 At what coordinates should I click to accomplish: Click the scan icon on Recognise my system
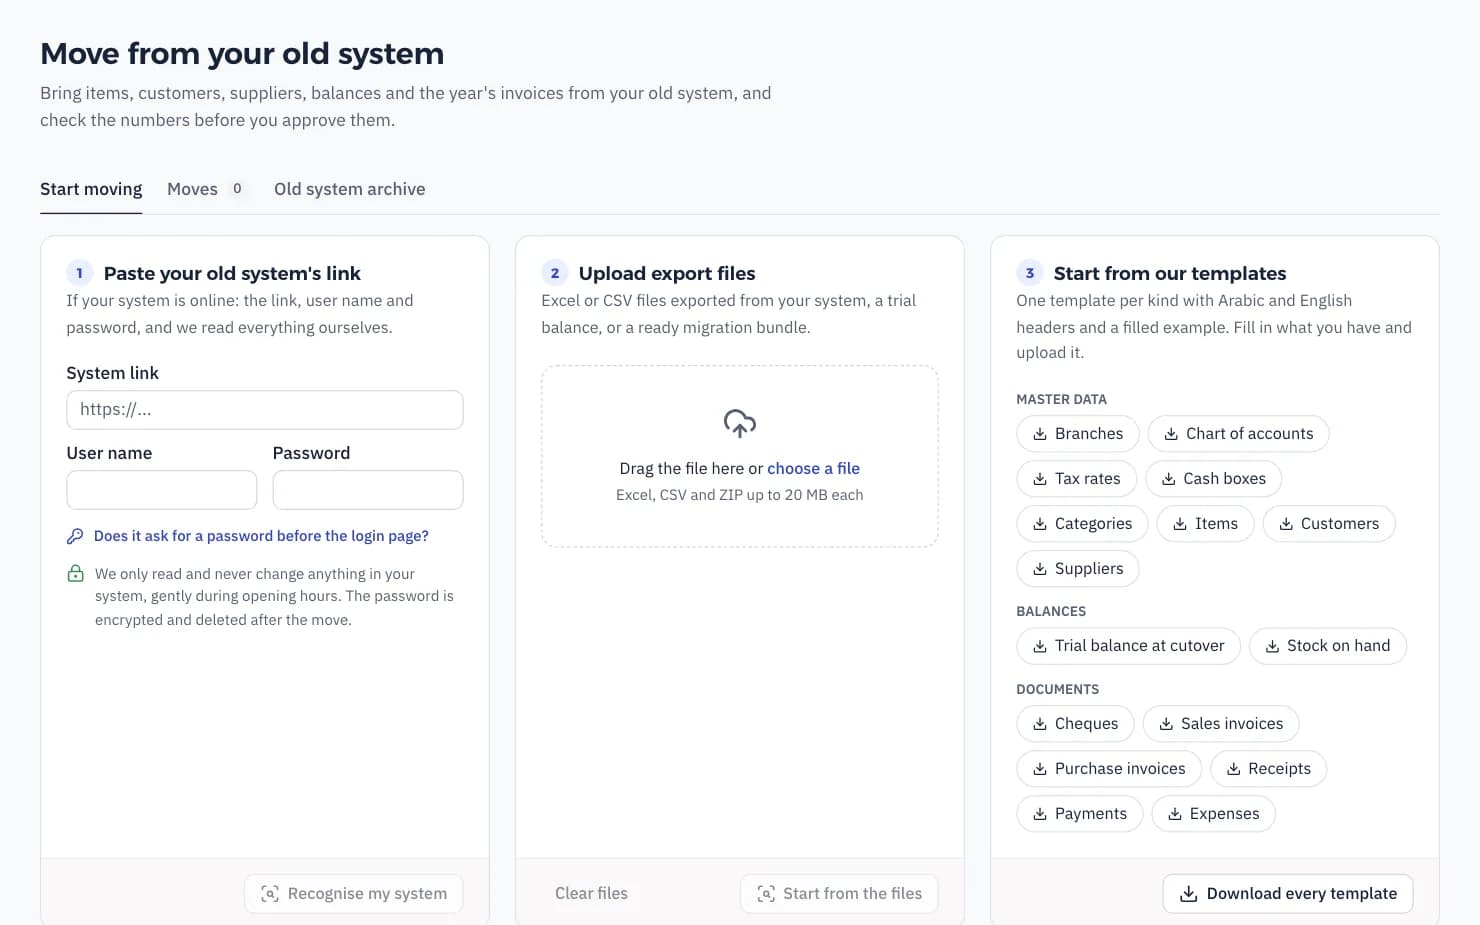pyautogui.click(x=270, y=894)
